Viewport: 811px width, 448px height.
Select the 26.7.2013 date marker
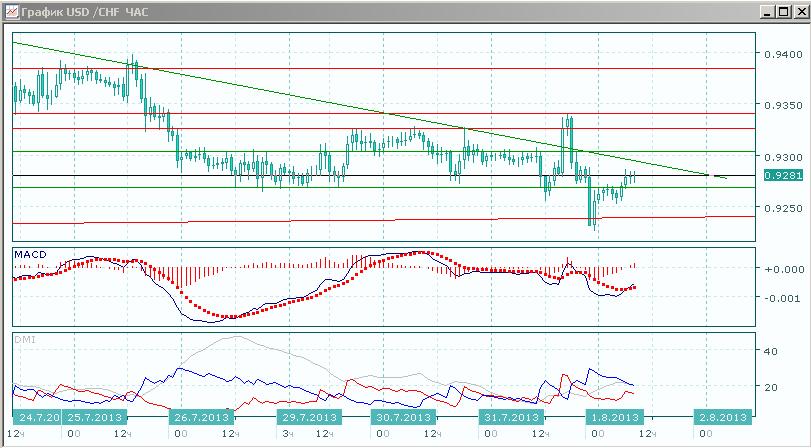(202, 417)
